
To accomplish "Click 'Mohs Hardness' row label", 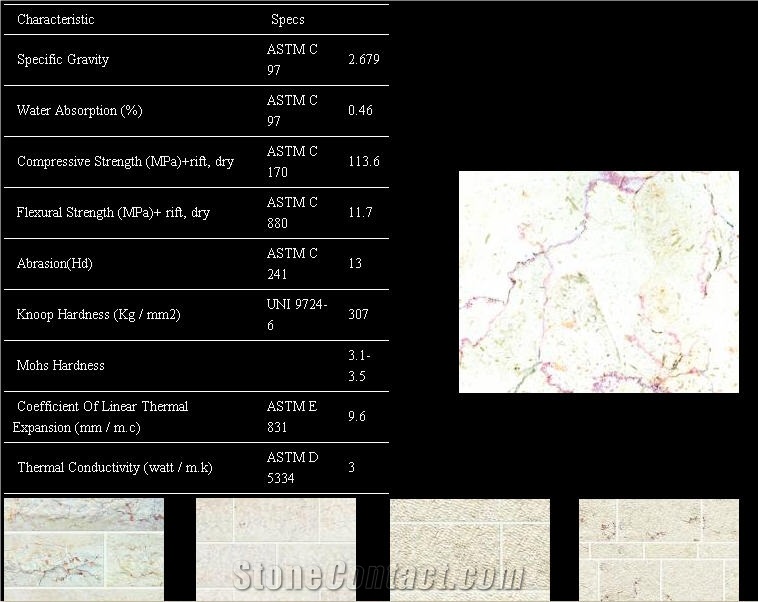I will tap(60, 365).
